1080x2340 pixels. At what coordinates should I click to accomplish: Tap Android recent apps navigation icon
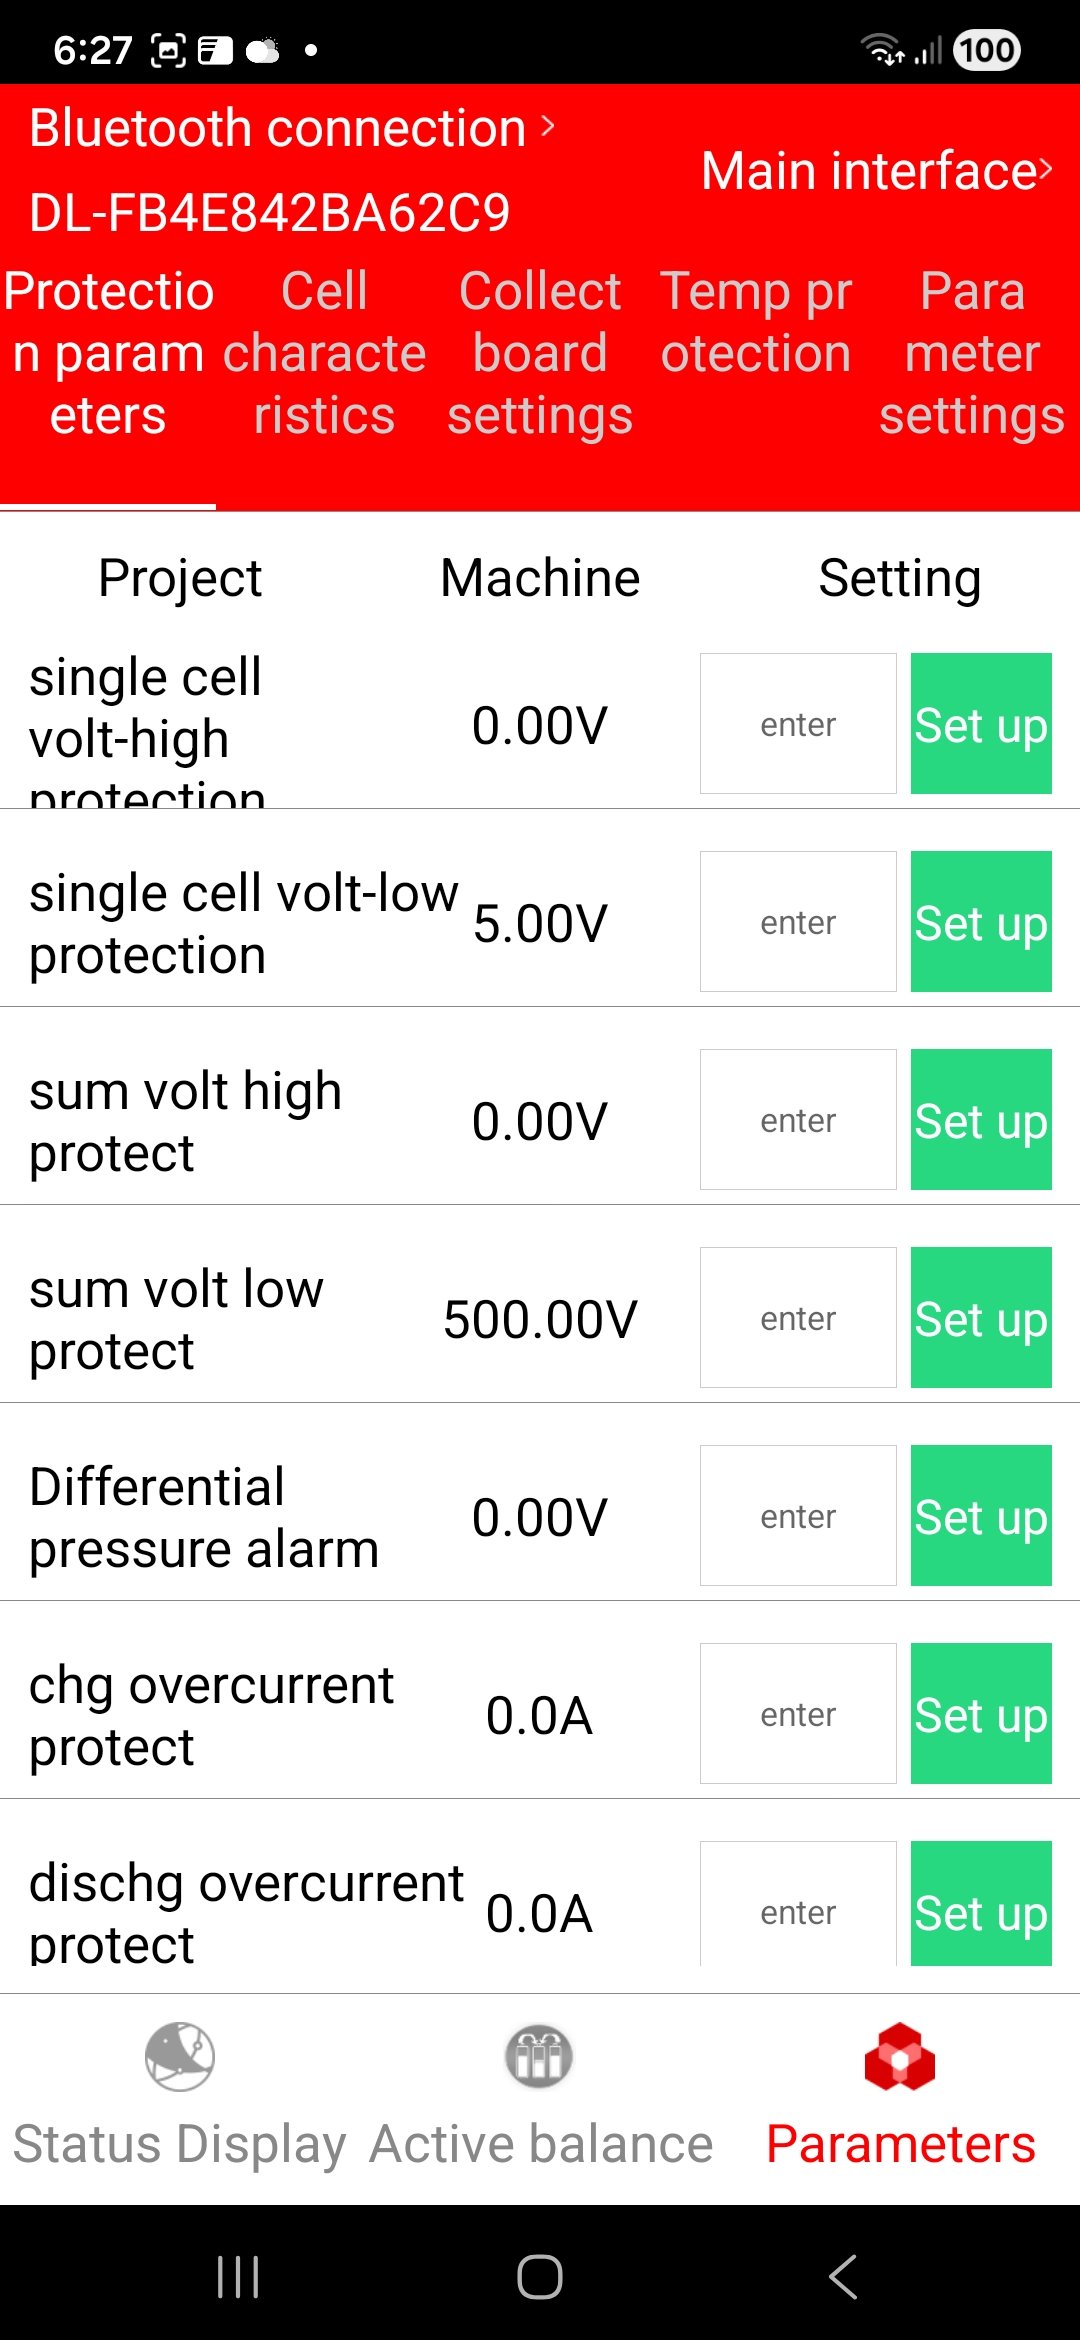tap(238, 2277)
